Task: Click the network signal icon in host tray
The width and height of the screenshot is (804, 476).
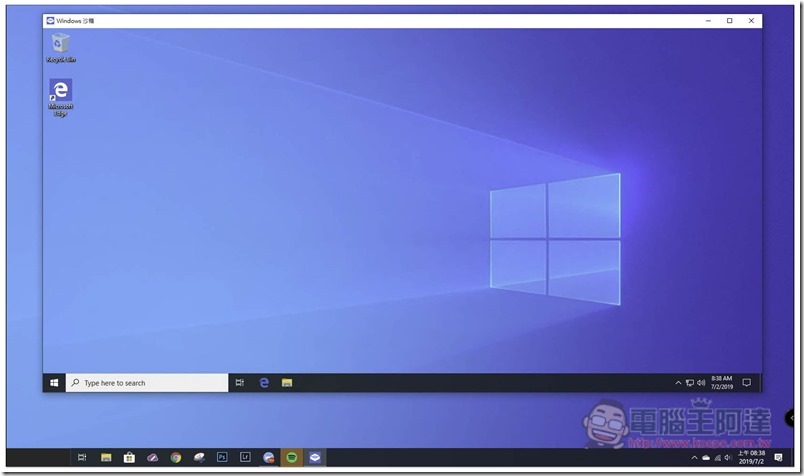Action: pos(717,458)
